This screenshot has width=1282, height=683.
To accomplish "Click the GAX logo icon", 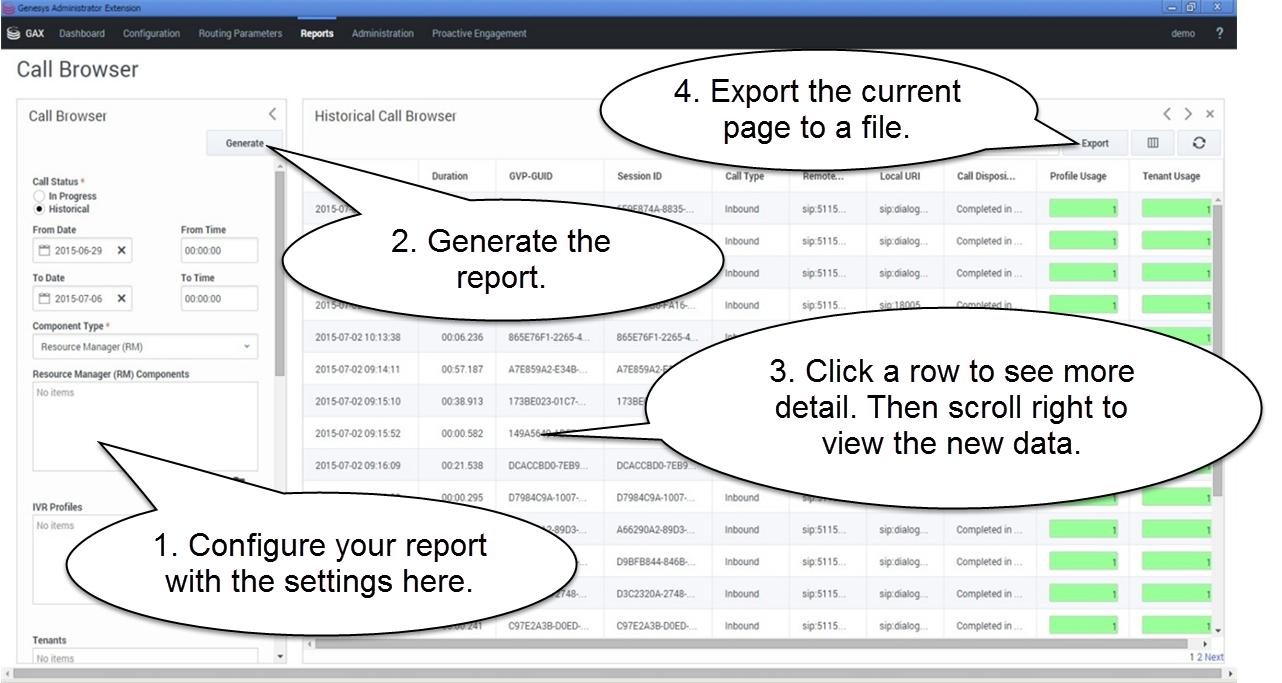I will pos(13,33).
